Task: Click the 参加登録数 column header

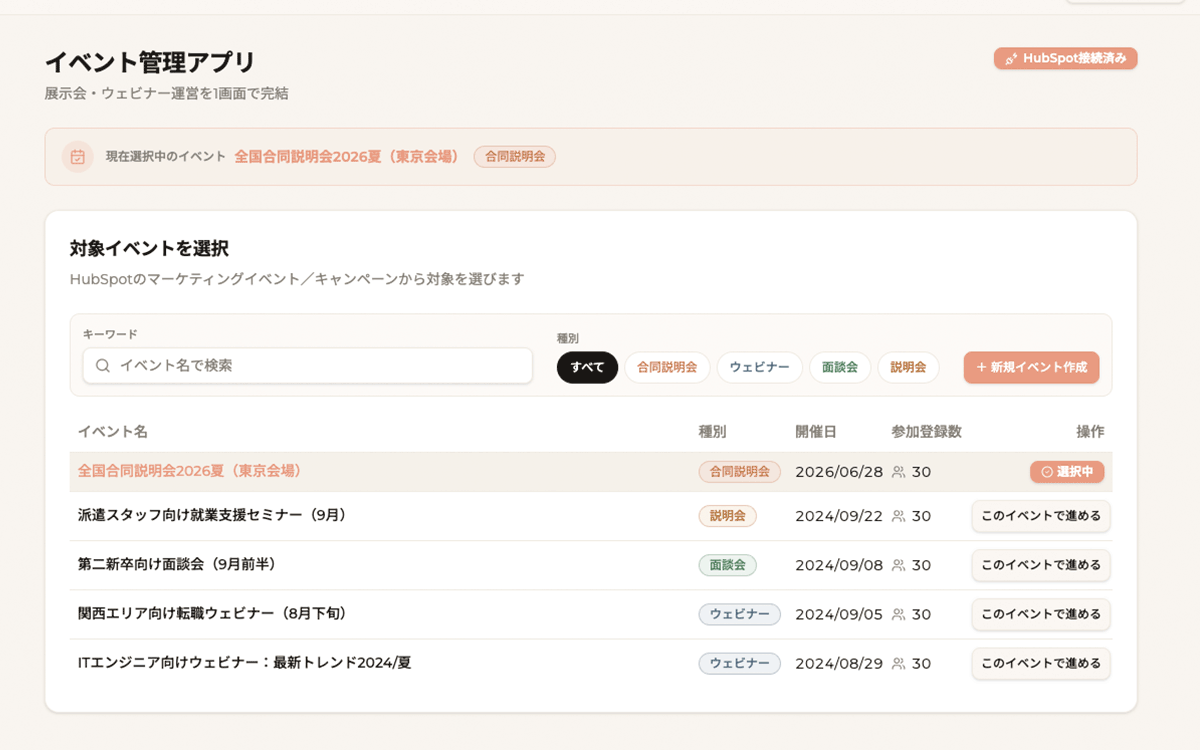Action: click(x=926, y=432)
